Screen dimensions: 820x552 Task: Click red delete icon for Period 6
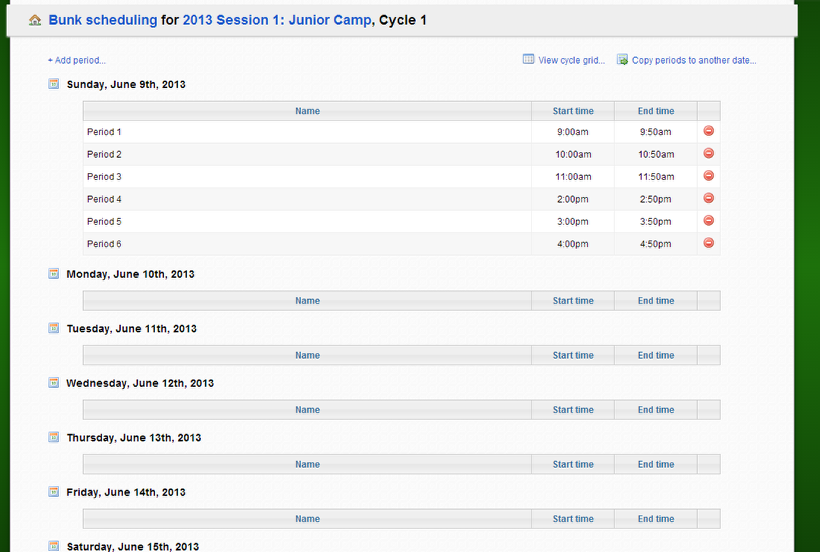709,243
